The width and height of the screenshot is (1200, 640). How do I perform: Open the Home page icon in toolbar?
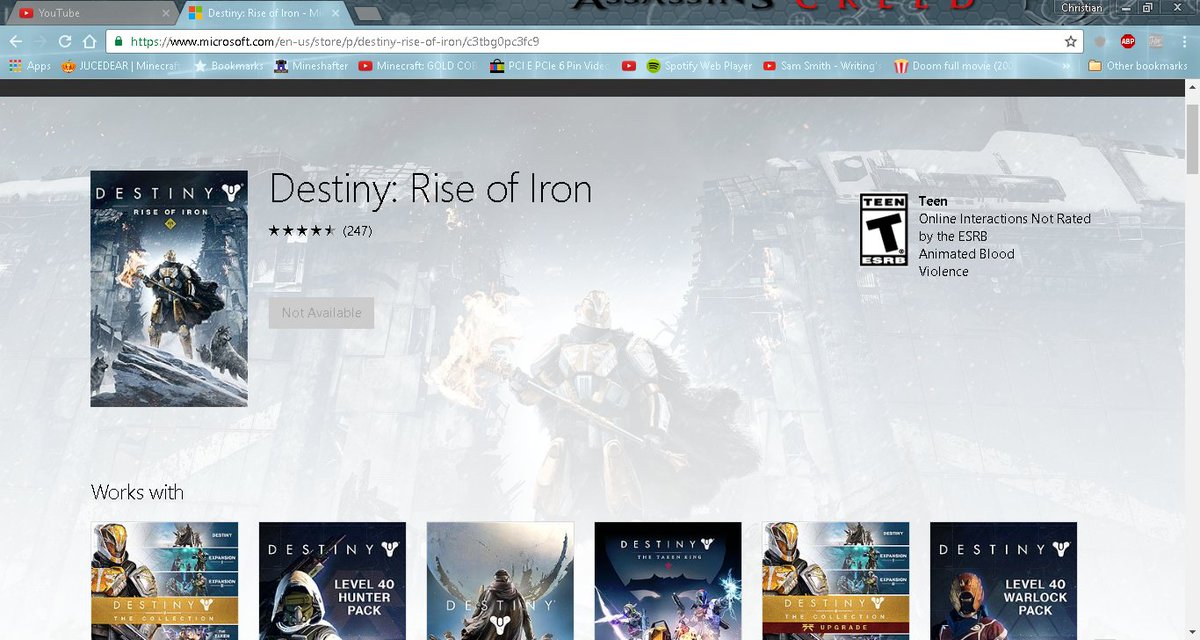[89, 41]
